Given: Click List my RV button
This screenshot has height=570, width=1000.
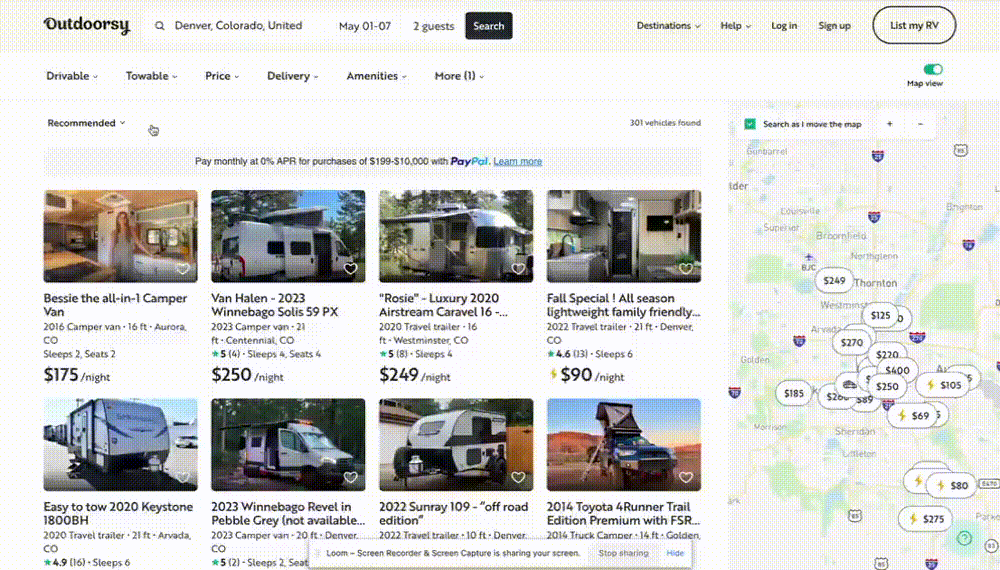Looking at the screenshot, I should tap(914, 26).
